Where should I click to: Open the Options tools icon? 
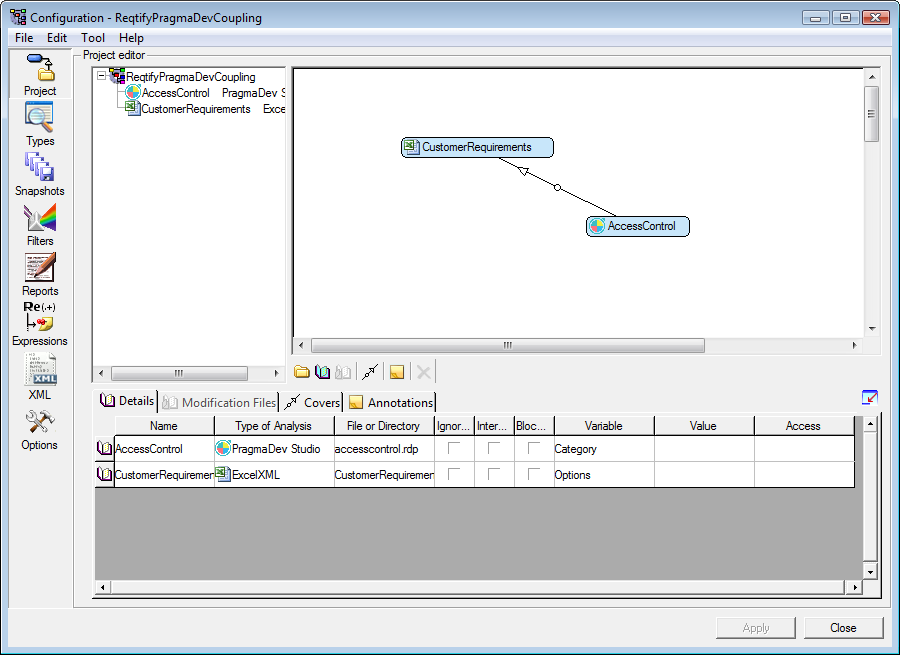pos(40,430)
